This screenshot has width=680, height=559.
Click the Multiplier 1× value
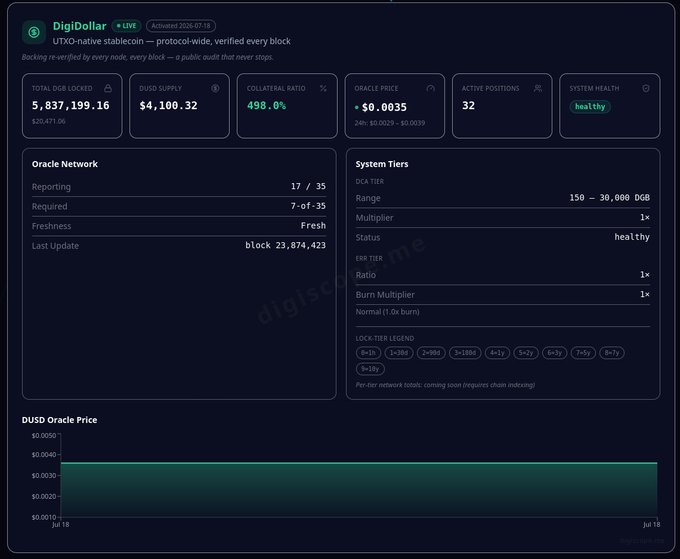pyautogui.click(x=645, y=217)
